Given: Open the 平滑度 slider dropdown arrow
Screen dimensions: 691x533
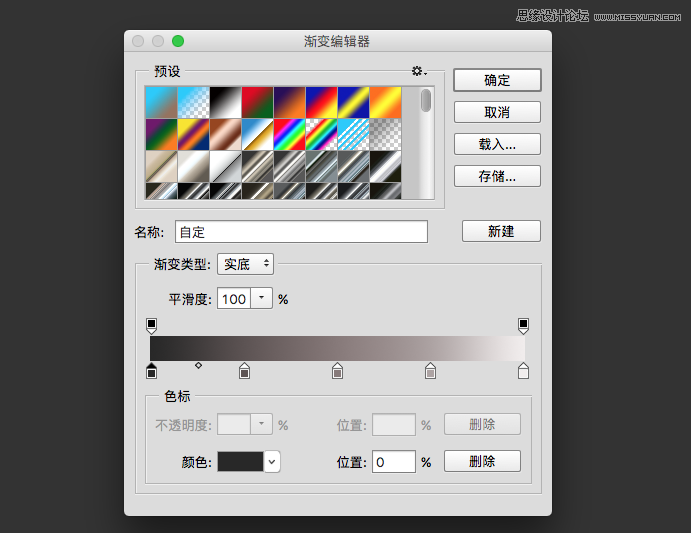Looking at the screenshot, I should [261, 298].
